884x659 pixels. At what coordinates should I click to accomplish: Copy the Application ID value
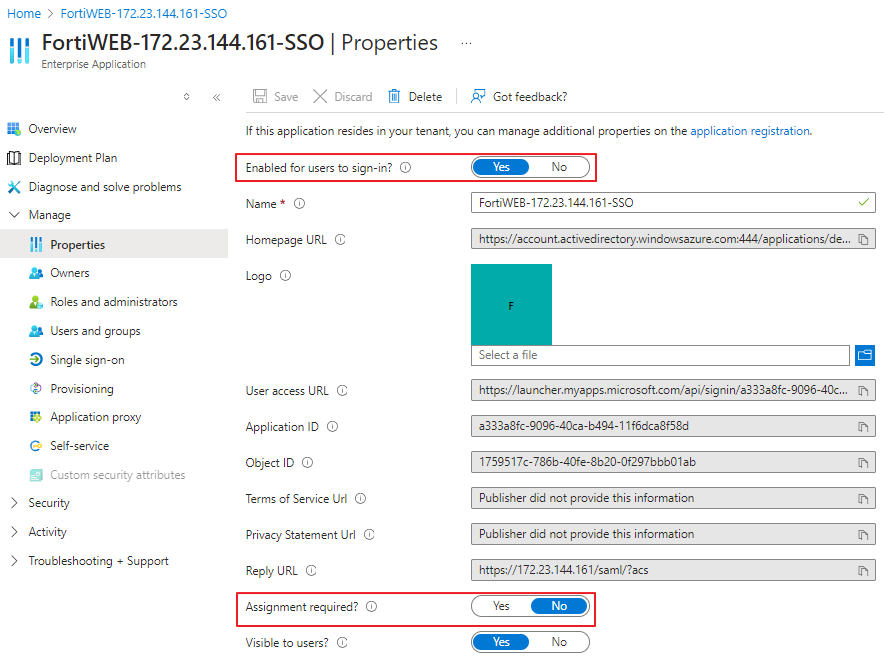click(x=863, y=426)
